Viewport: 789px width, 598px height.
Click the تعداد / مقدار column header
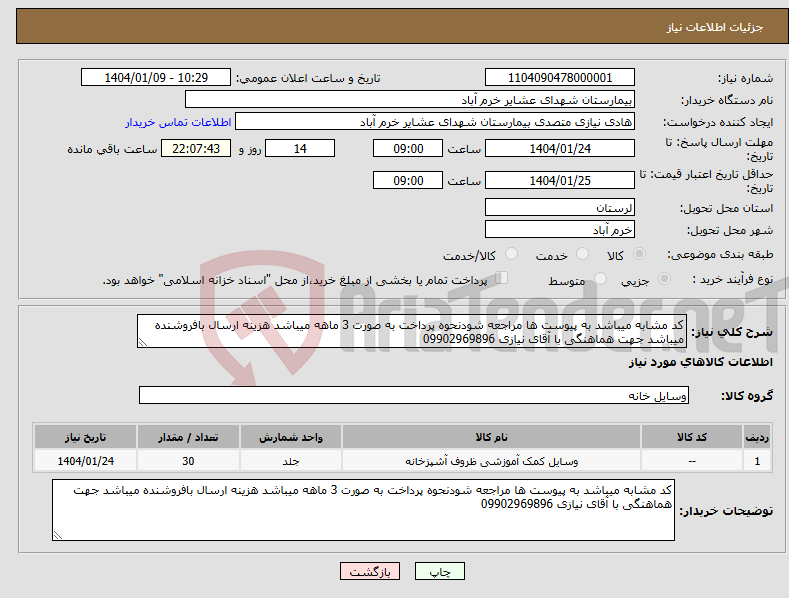pos(188,437)
